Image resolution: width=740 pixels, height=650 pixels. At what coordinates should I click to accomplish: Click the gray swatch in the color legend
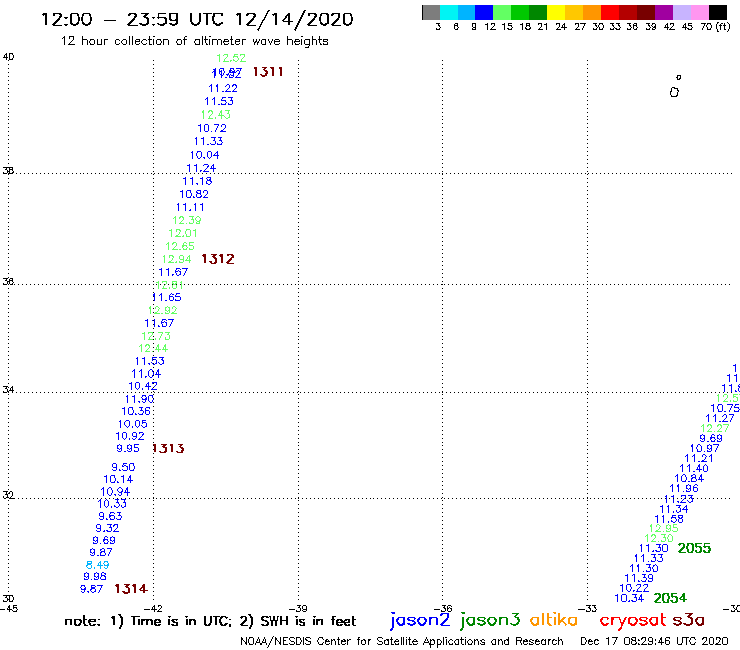click(431, 12)
